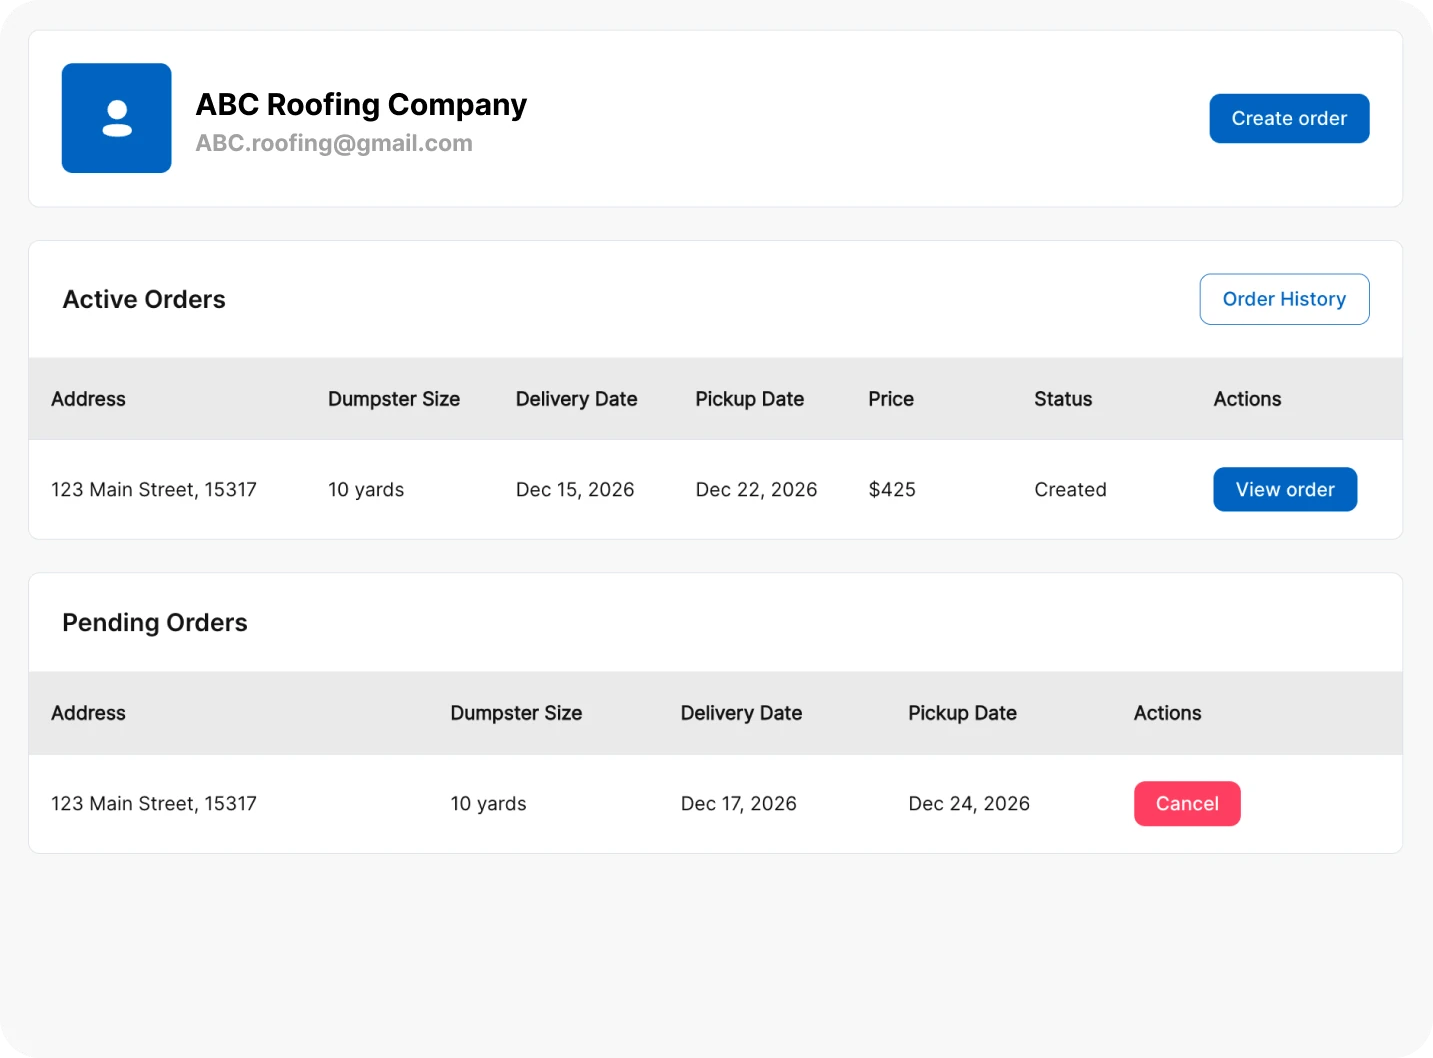Image resolution: width=1433 pixels, height=1058 pixels.
Task: Click Delivery Date header in Pending Orders
Action: 741,713
